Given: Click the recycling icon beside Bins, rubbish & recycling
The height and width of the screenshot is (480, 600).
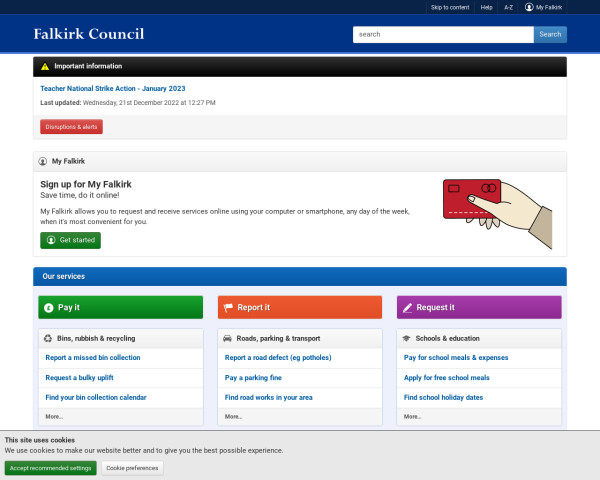Looking at the screenshot, I should [48, 338].
